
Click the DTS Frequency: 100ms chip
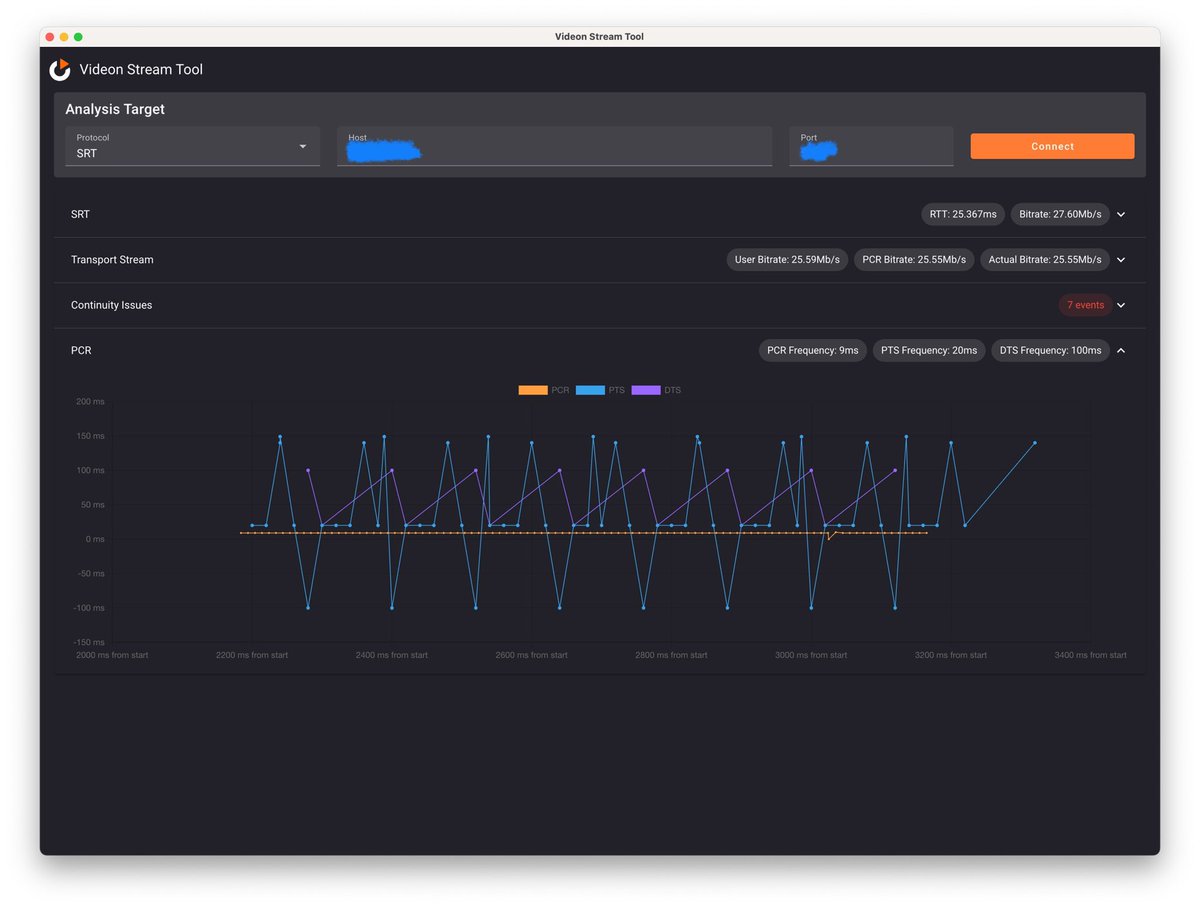(x=1050, y=351)
